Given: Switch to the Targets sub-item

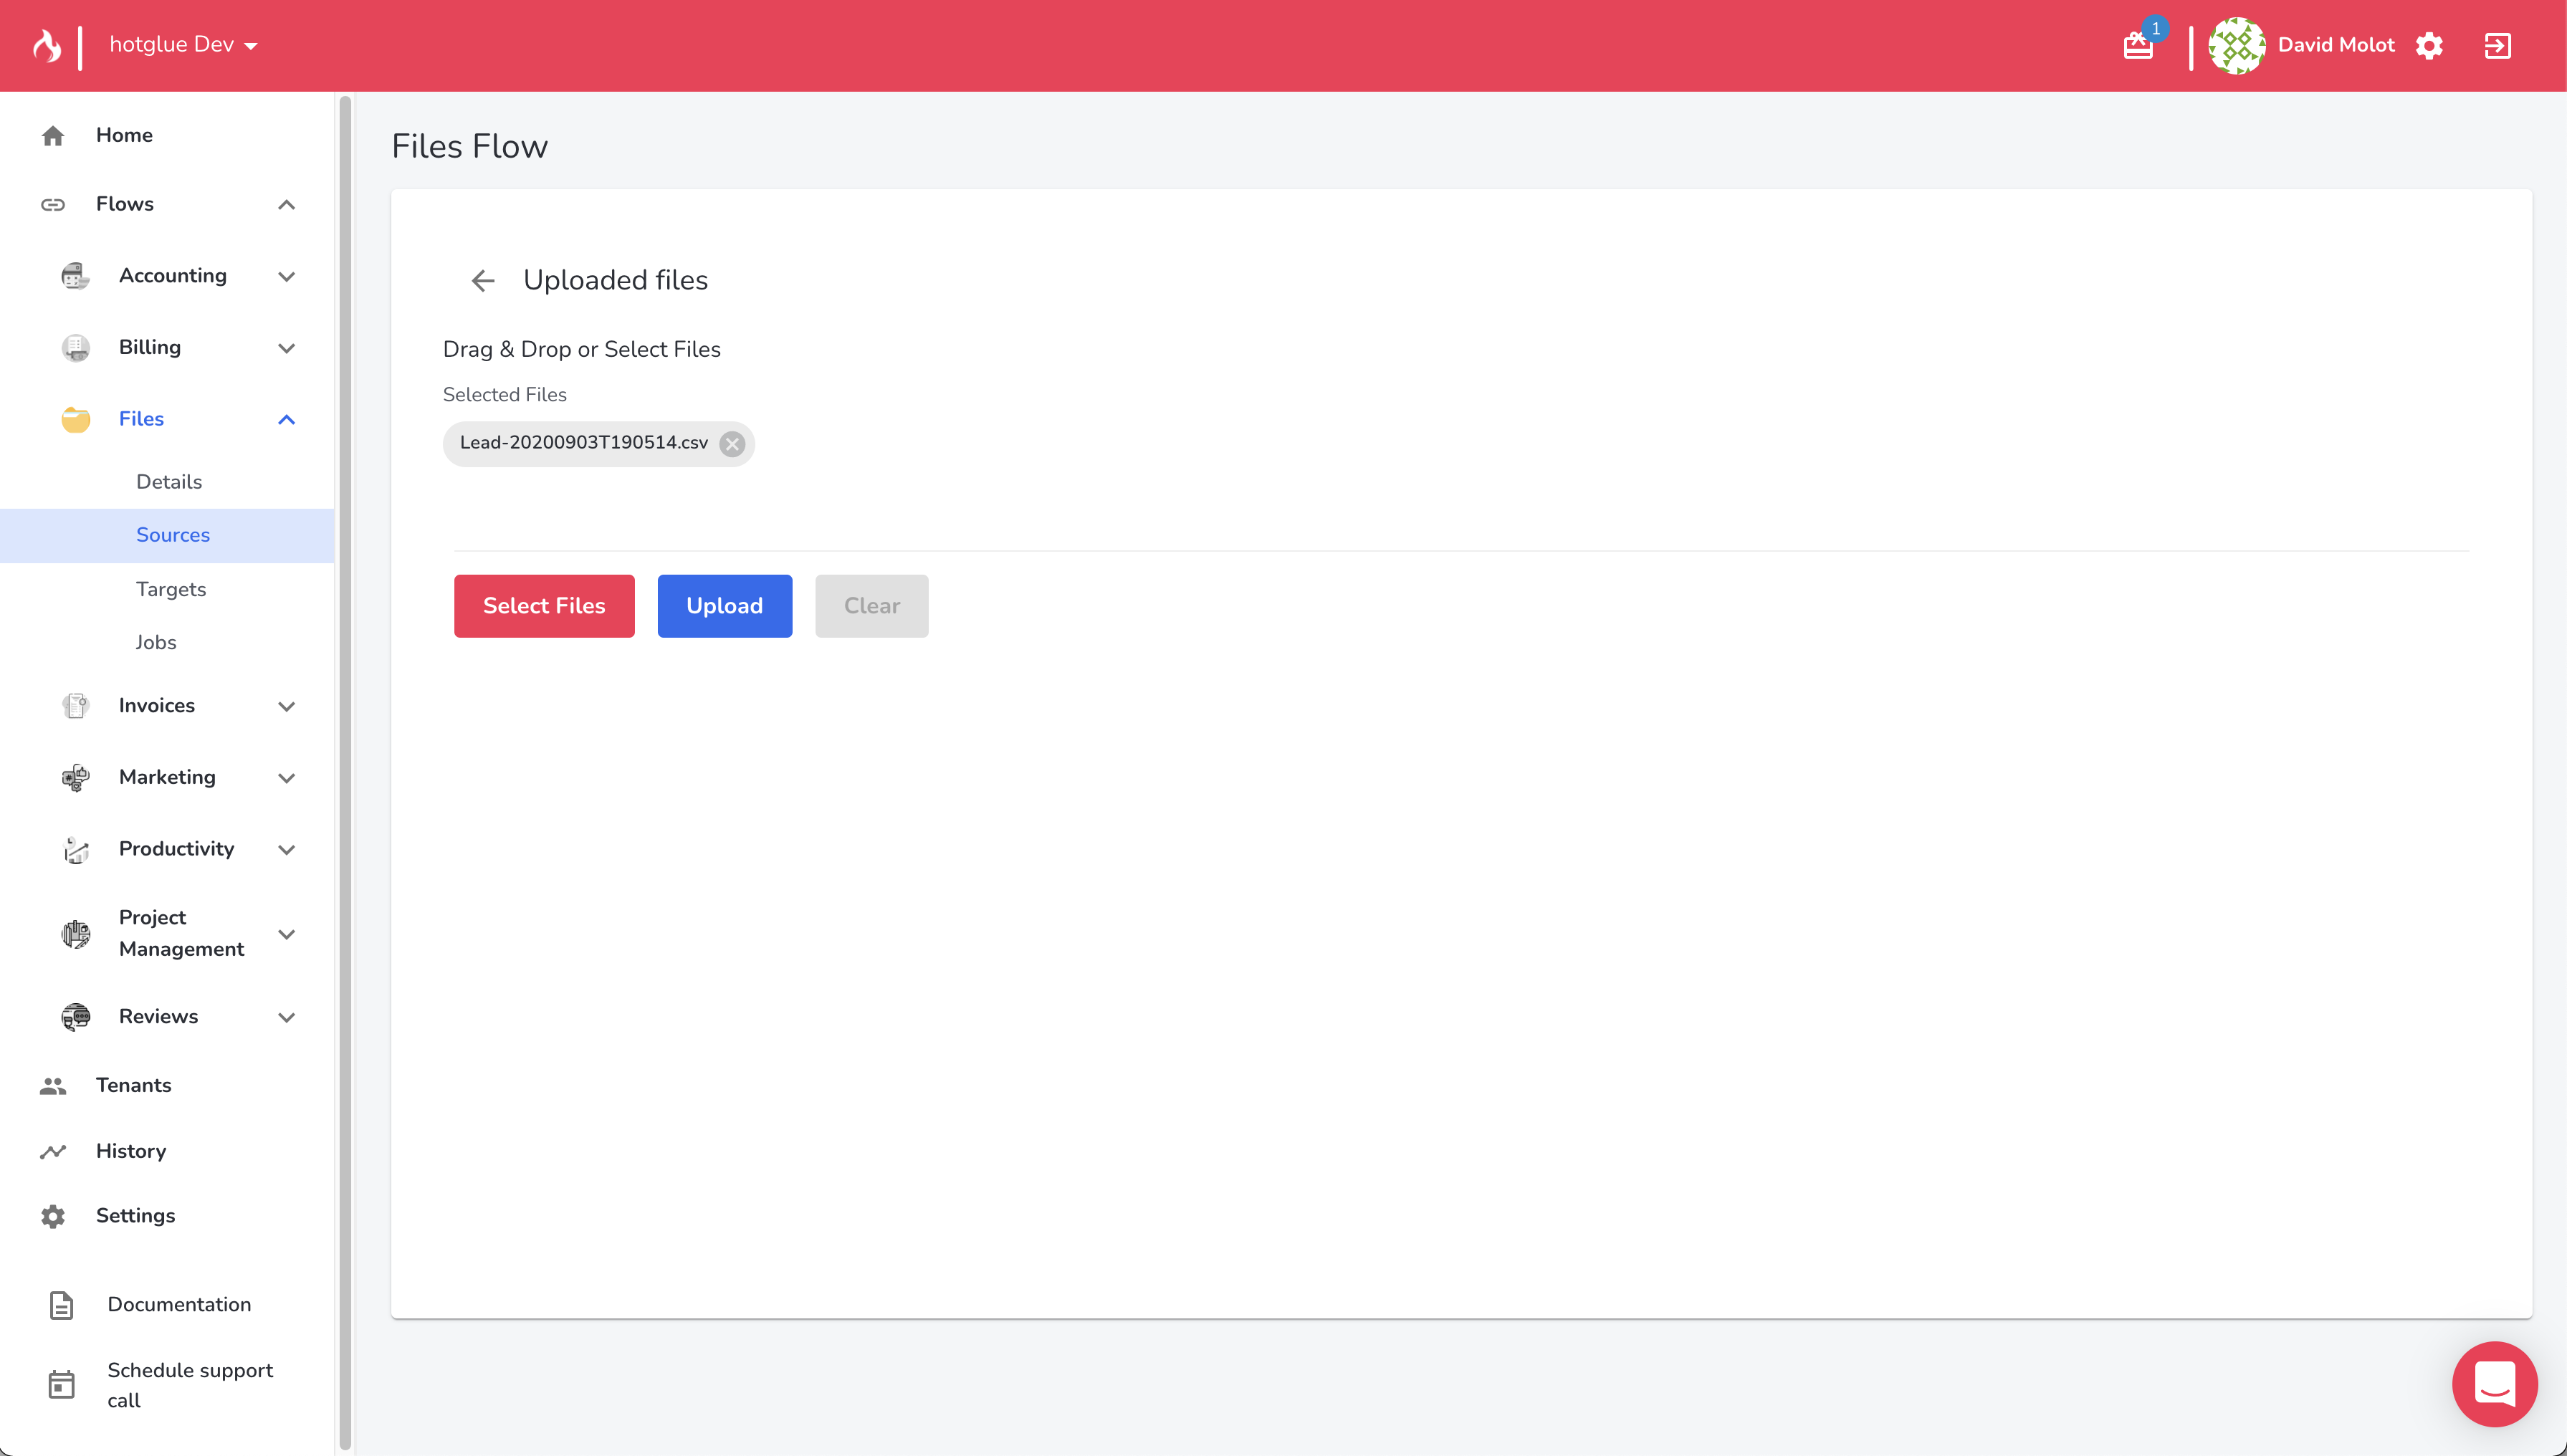Looking at the screenshot, I should click(171, 589).
